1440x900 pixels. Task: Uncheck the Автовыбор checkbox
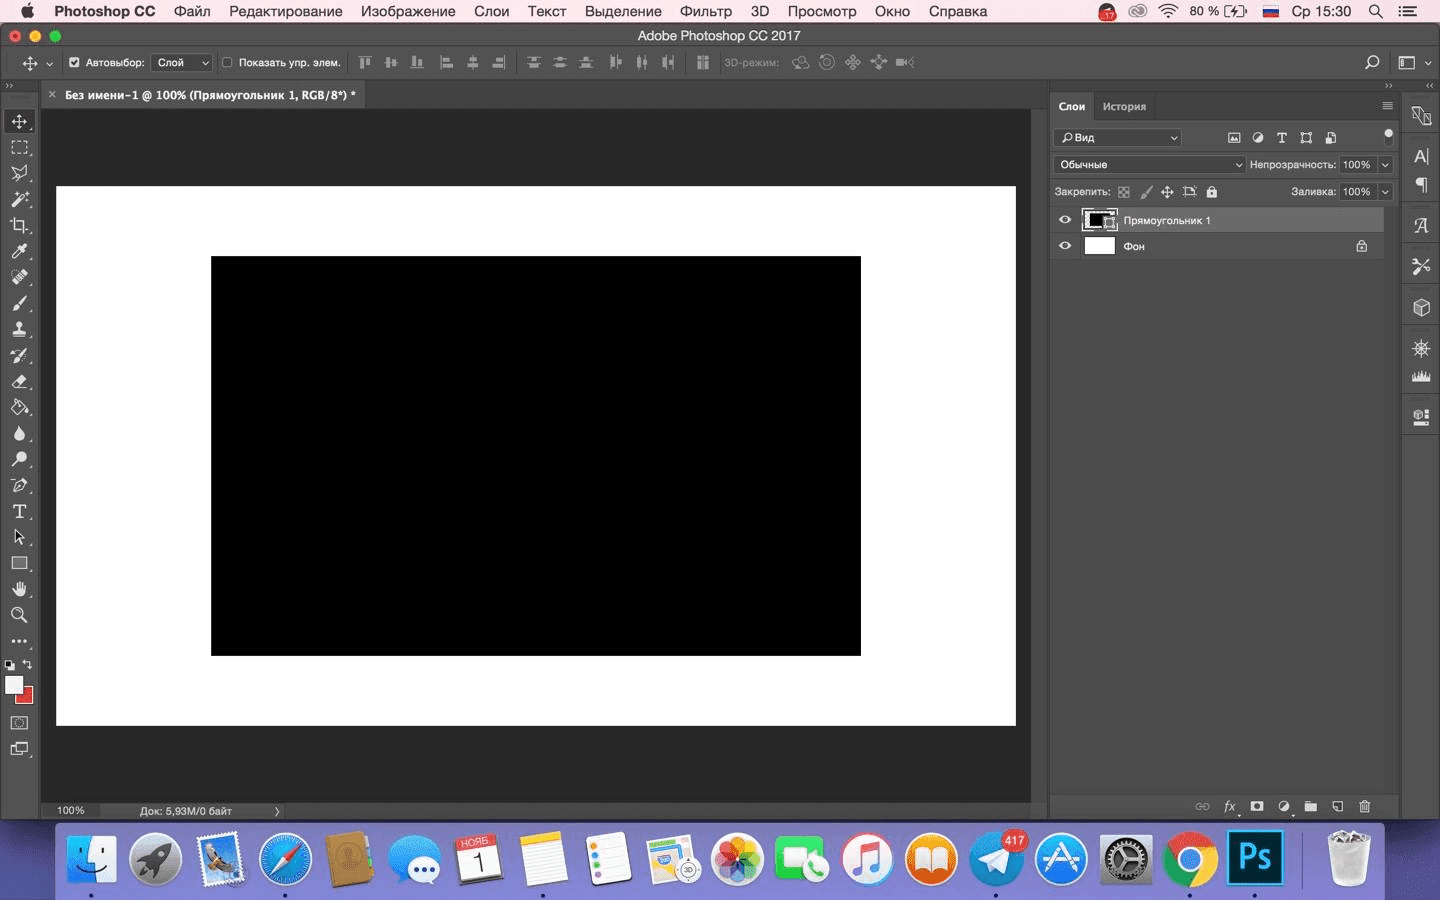(74, 63)
